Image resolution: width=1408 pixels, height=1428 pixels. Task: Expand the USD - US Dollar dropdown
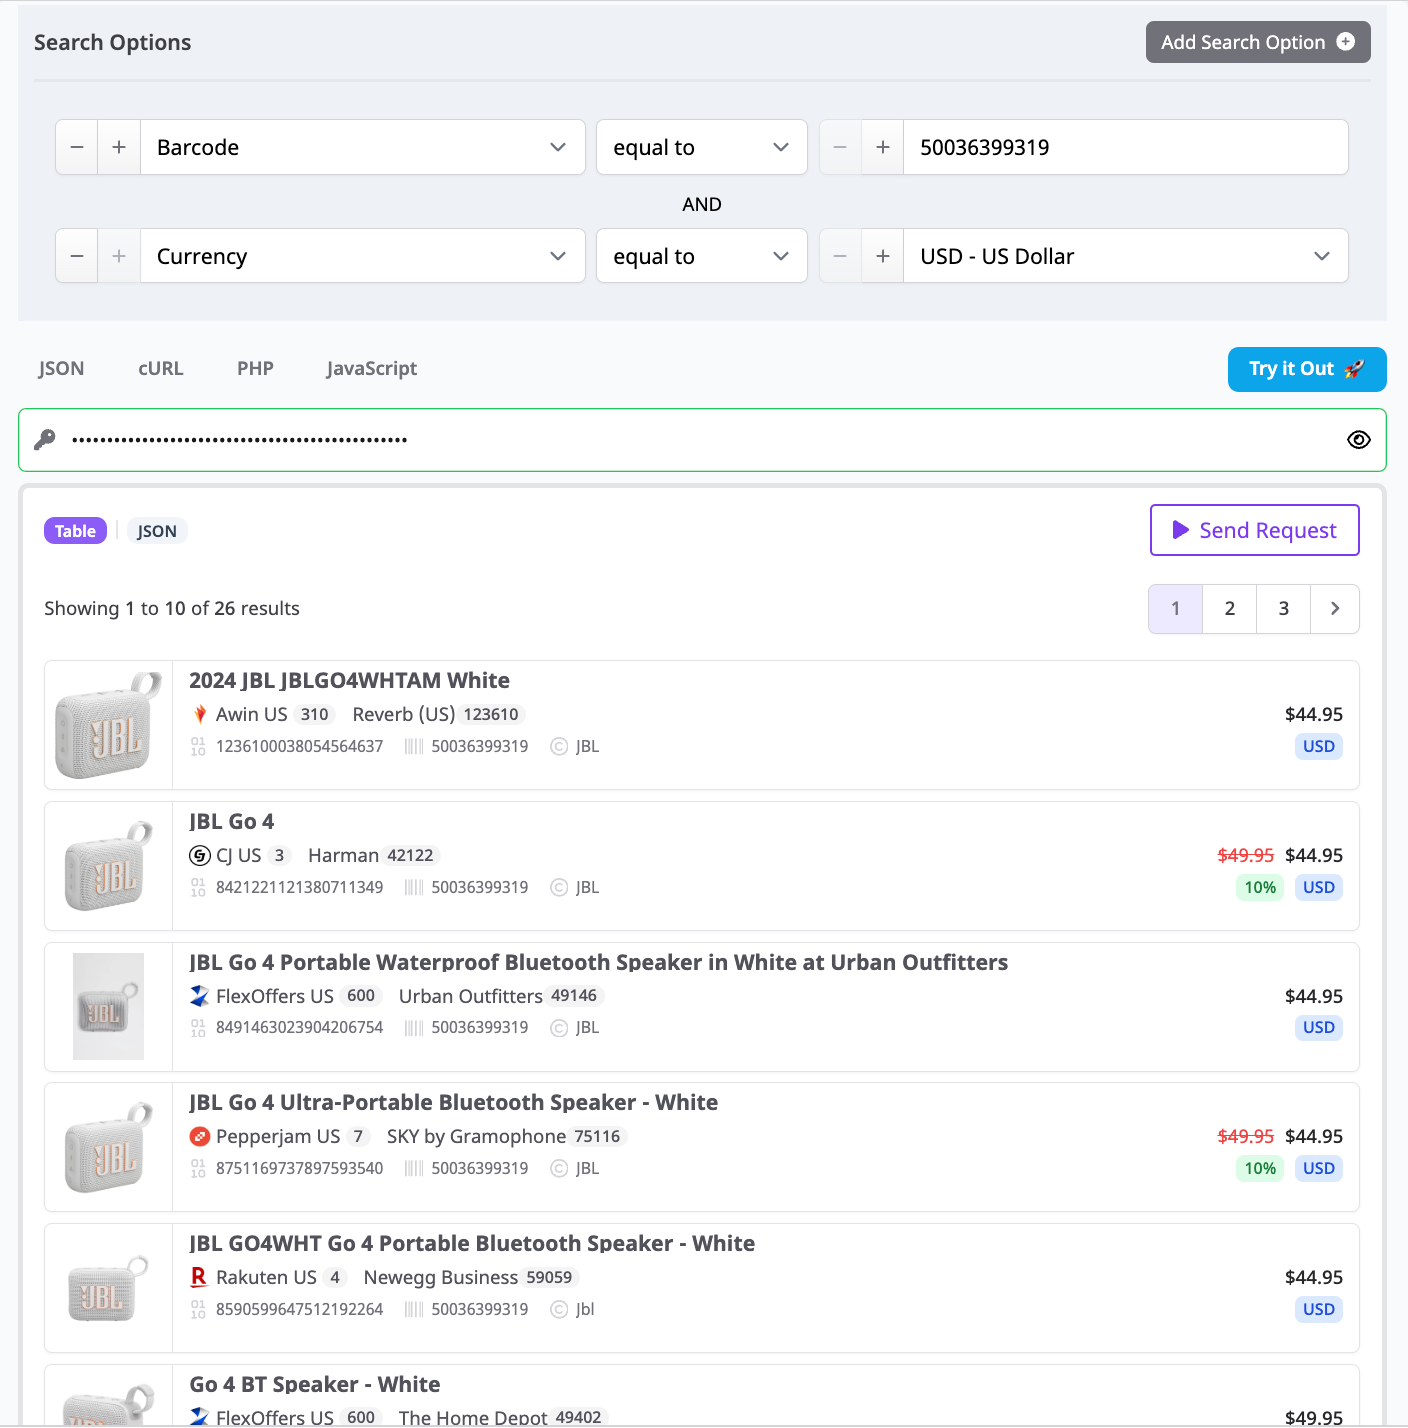[x=1126, y=256]
